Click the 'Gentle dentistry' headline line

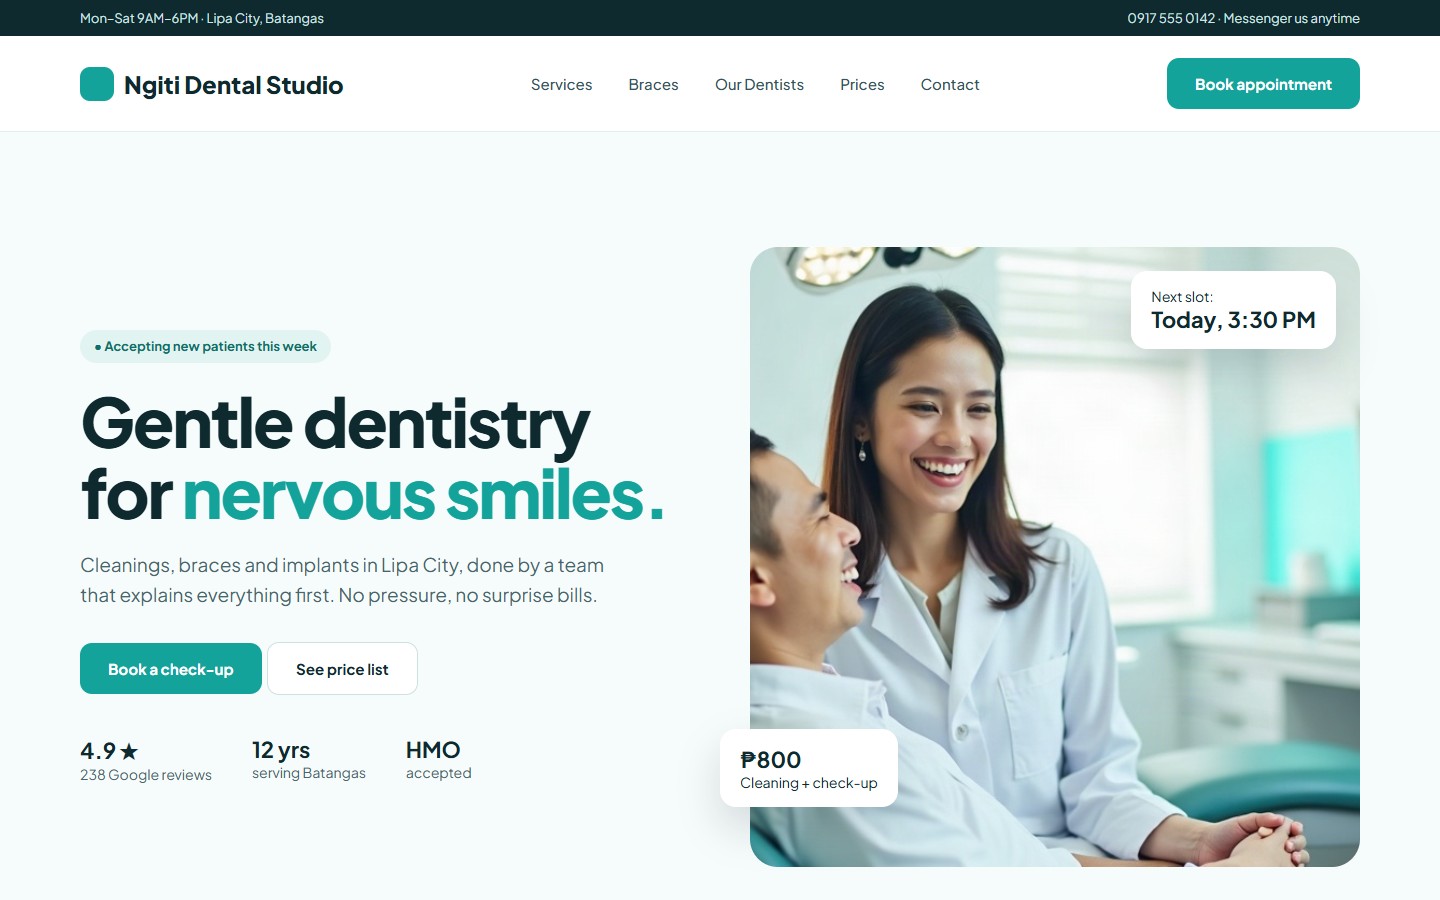click(x=336, y=424)
